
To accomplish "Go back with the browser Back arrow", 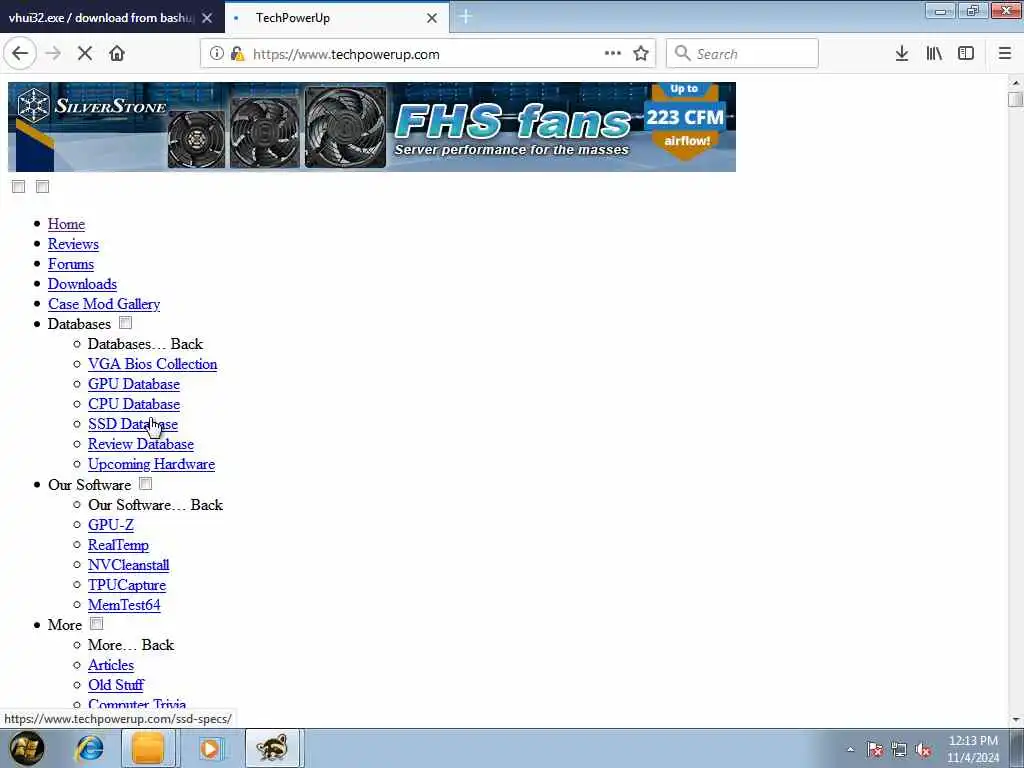I will coord(20,54).
